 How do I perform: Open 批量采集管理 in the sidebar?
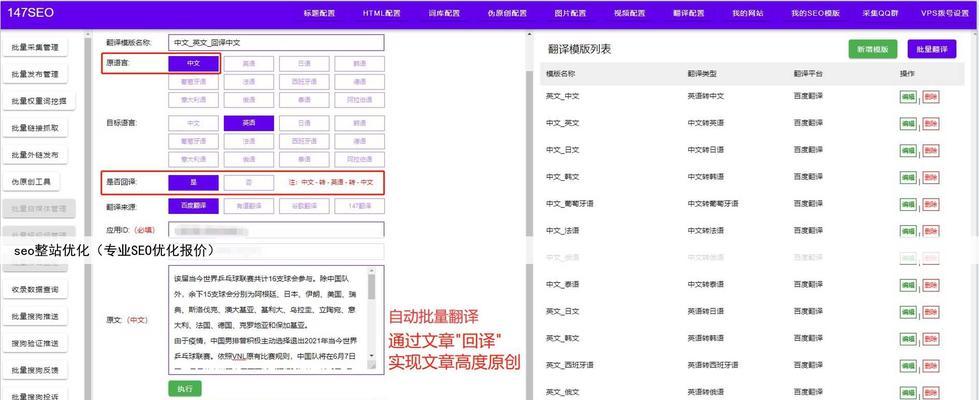[x=34, y=47]
